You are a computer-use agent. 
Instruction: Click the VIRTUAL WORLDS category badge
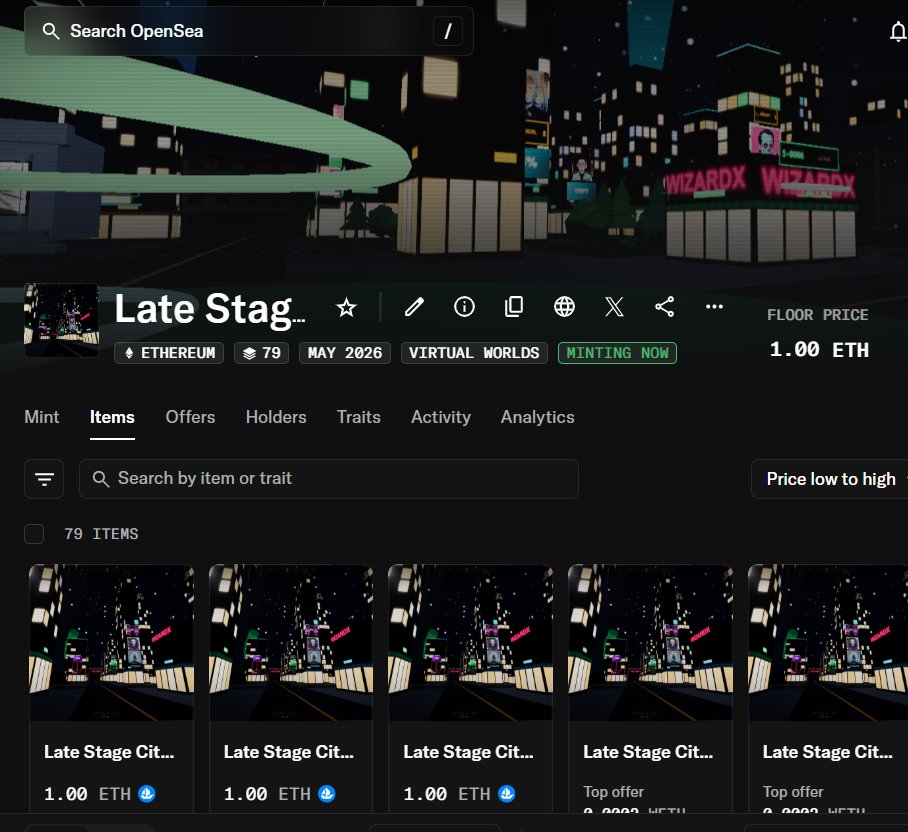tap(474, 353)
